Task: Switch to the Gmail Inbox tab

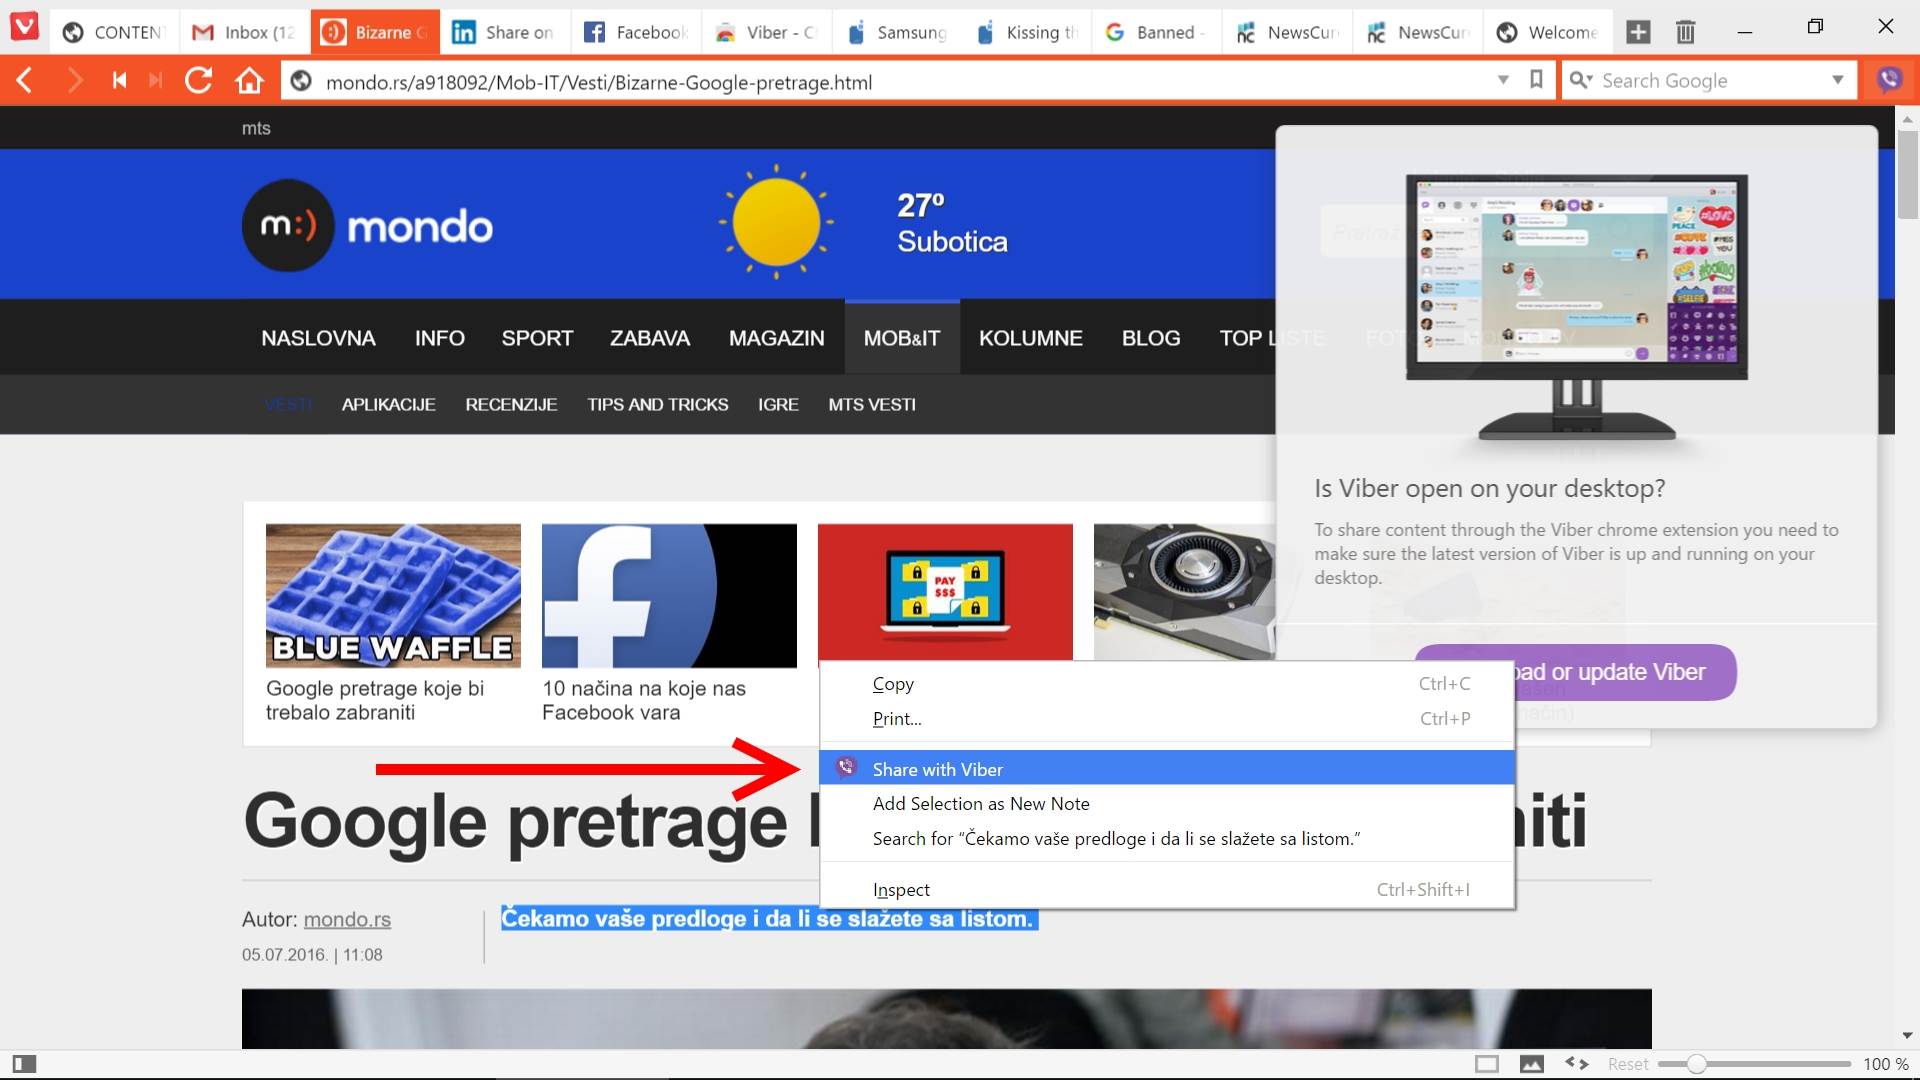Action: [243, 31]
